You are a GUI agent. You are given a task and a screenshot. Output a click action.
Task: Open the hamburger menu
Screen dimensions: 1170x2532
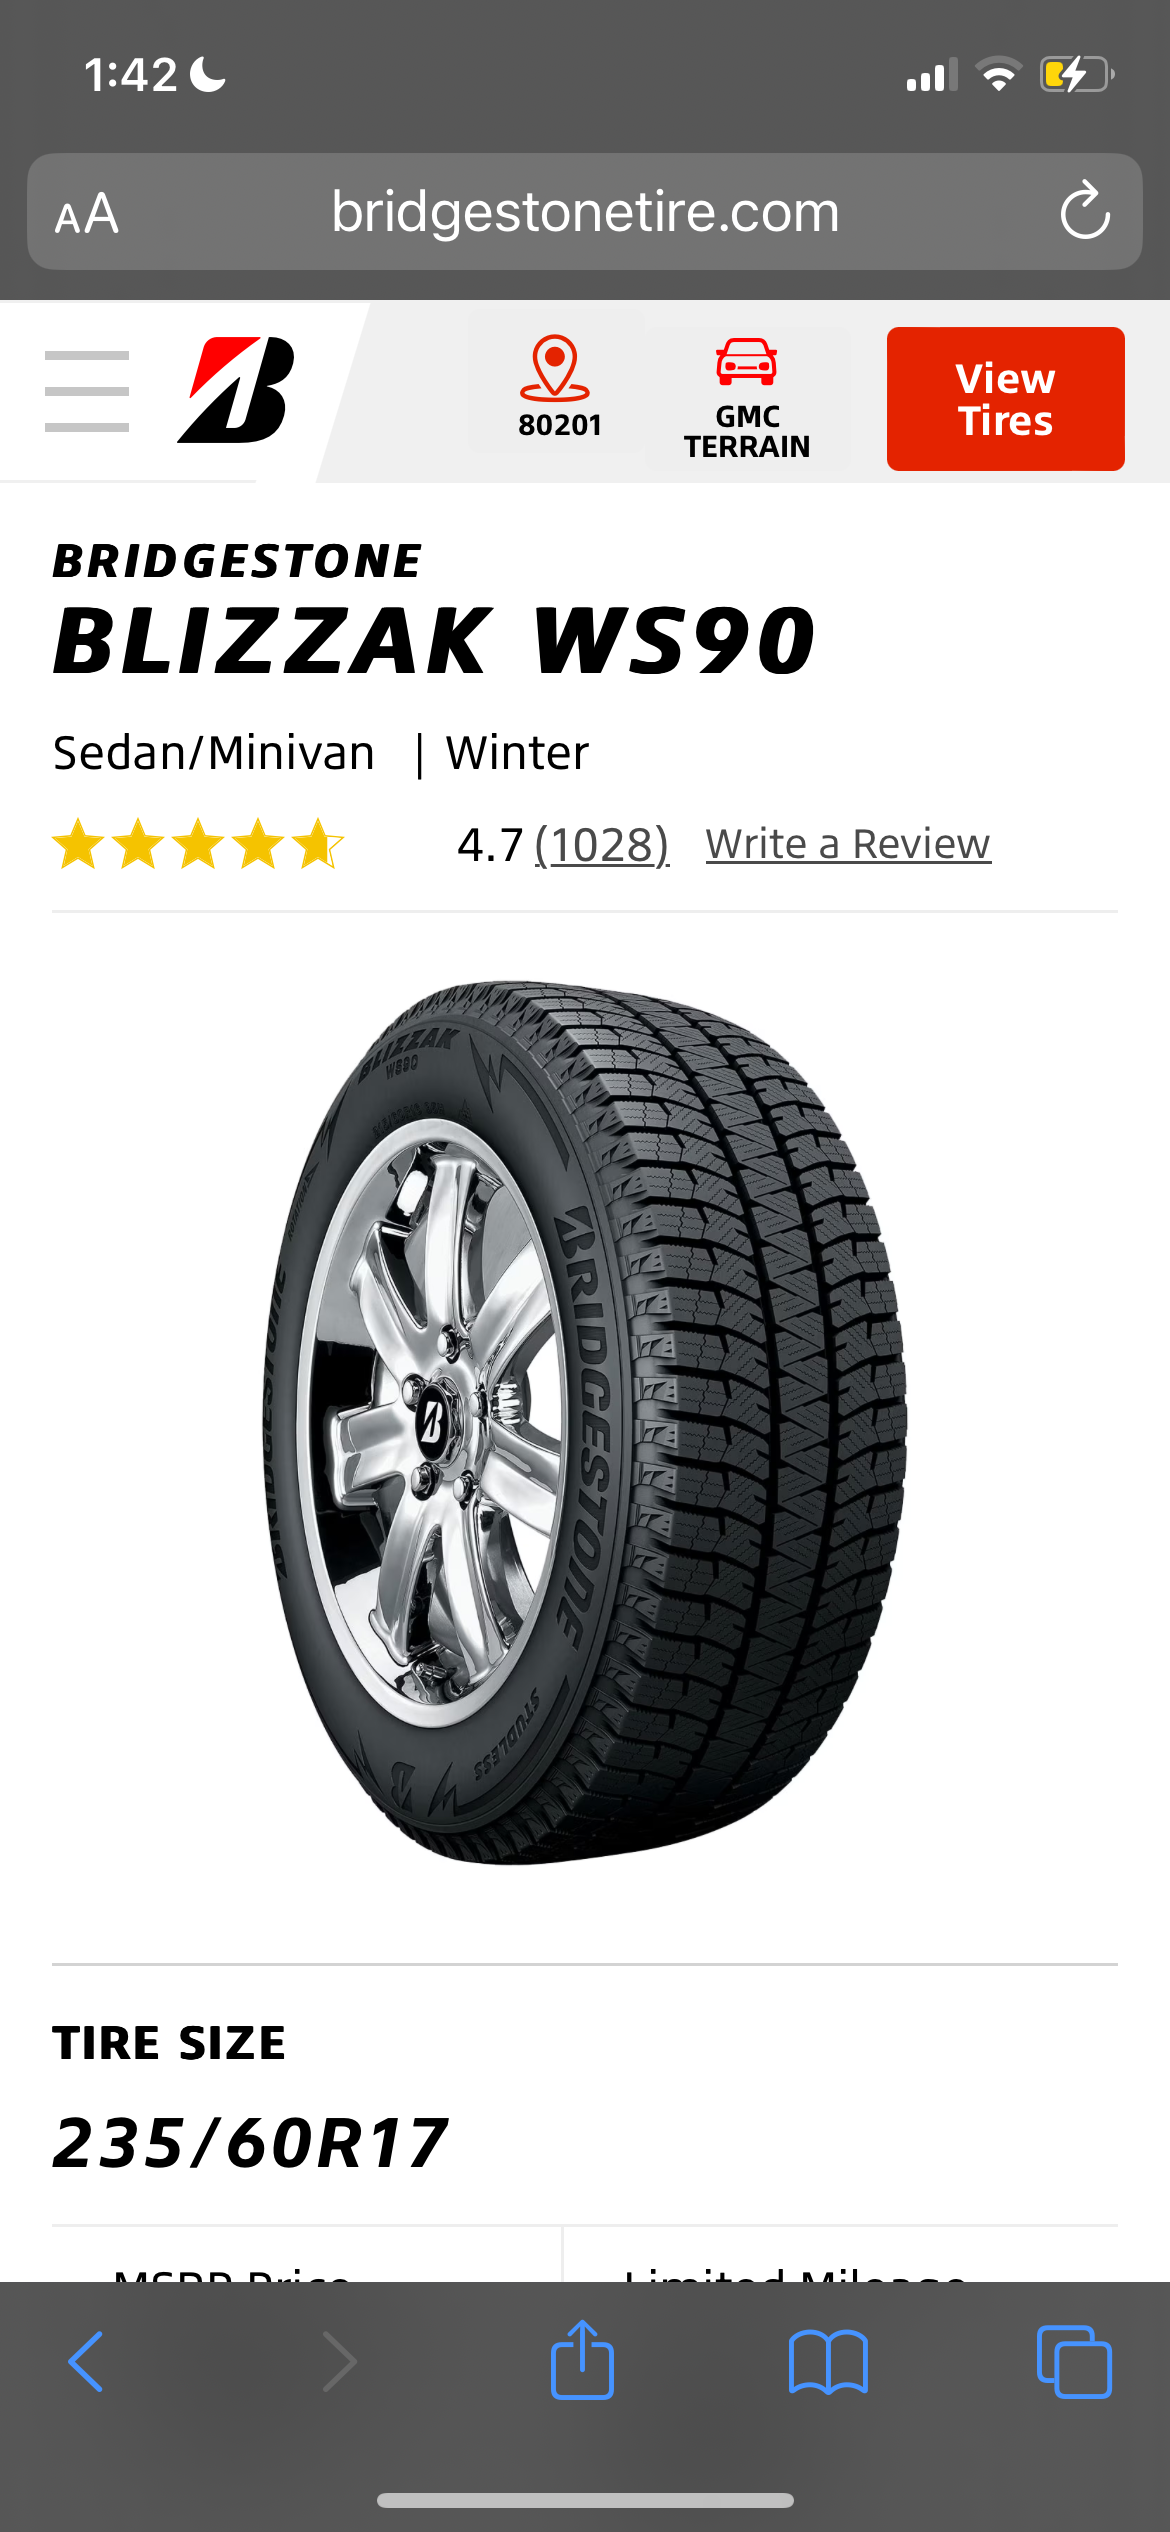pyautogui.click(x=87, y=391)
